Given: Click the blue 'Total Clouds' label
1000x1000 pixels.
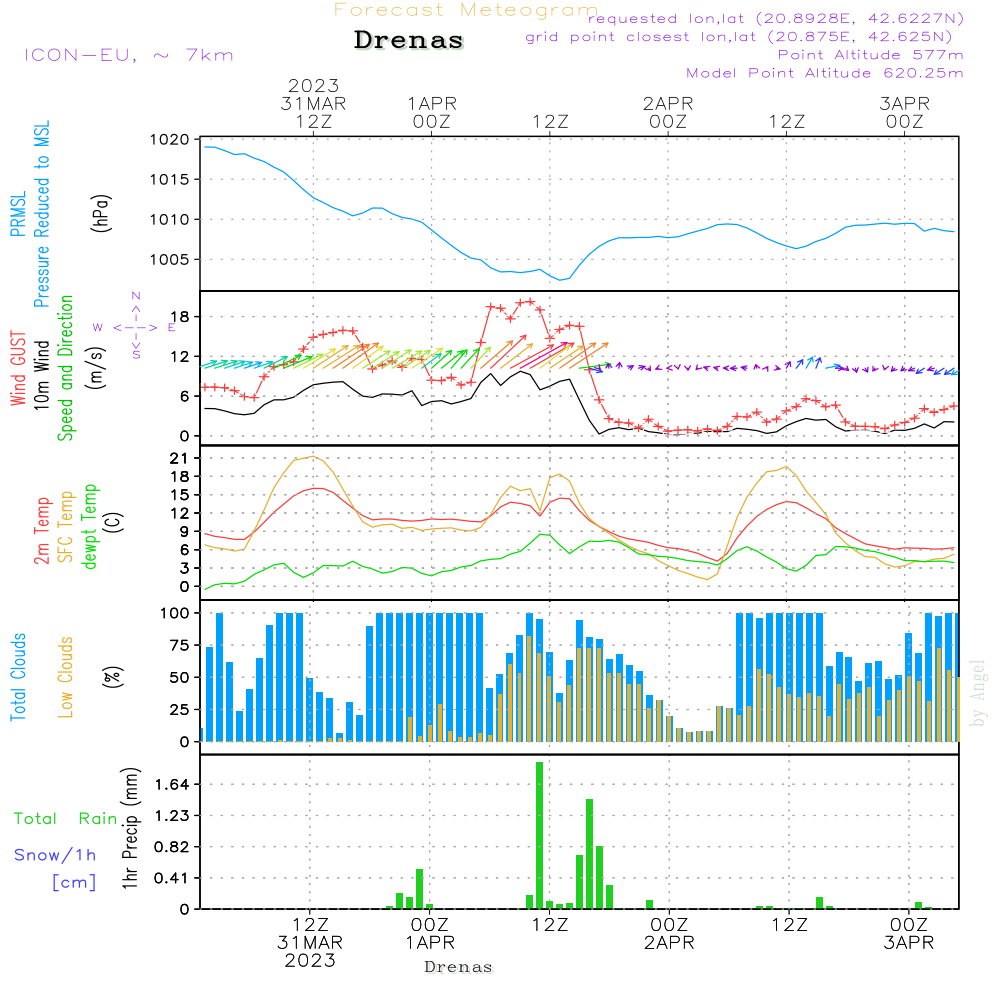Looking at the screenshot, I should click(18, 677).
